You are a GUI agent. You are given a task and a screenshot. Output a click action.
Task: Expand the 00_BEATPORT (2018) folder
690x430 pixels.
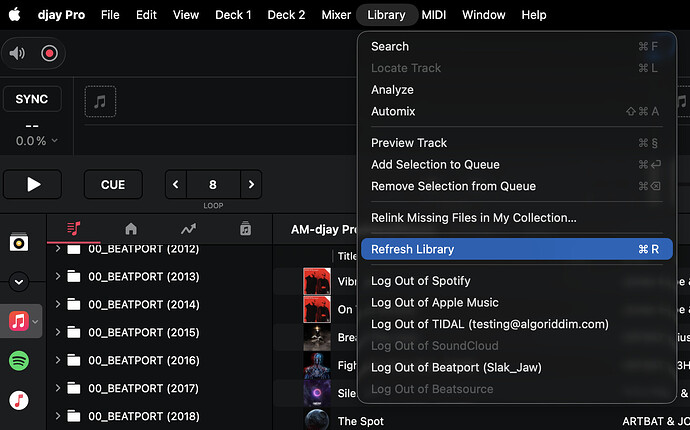(58, 416)
